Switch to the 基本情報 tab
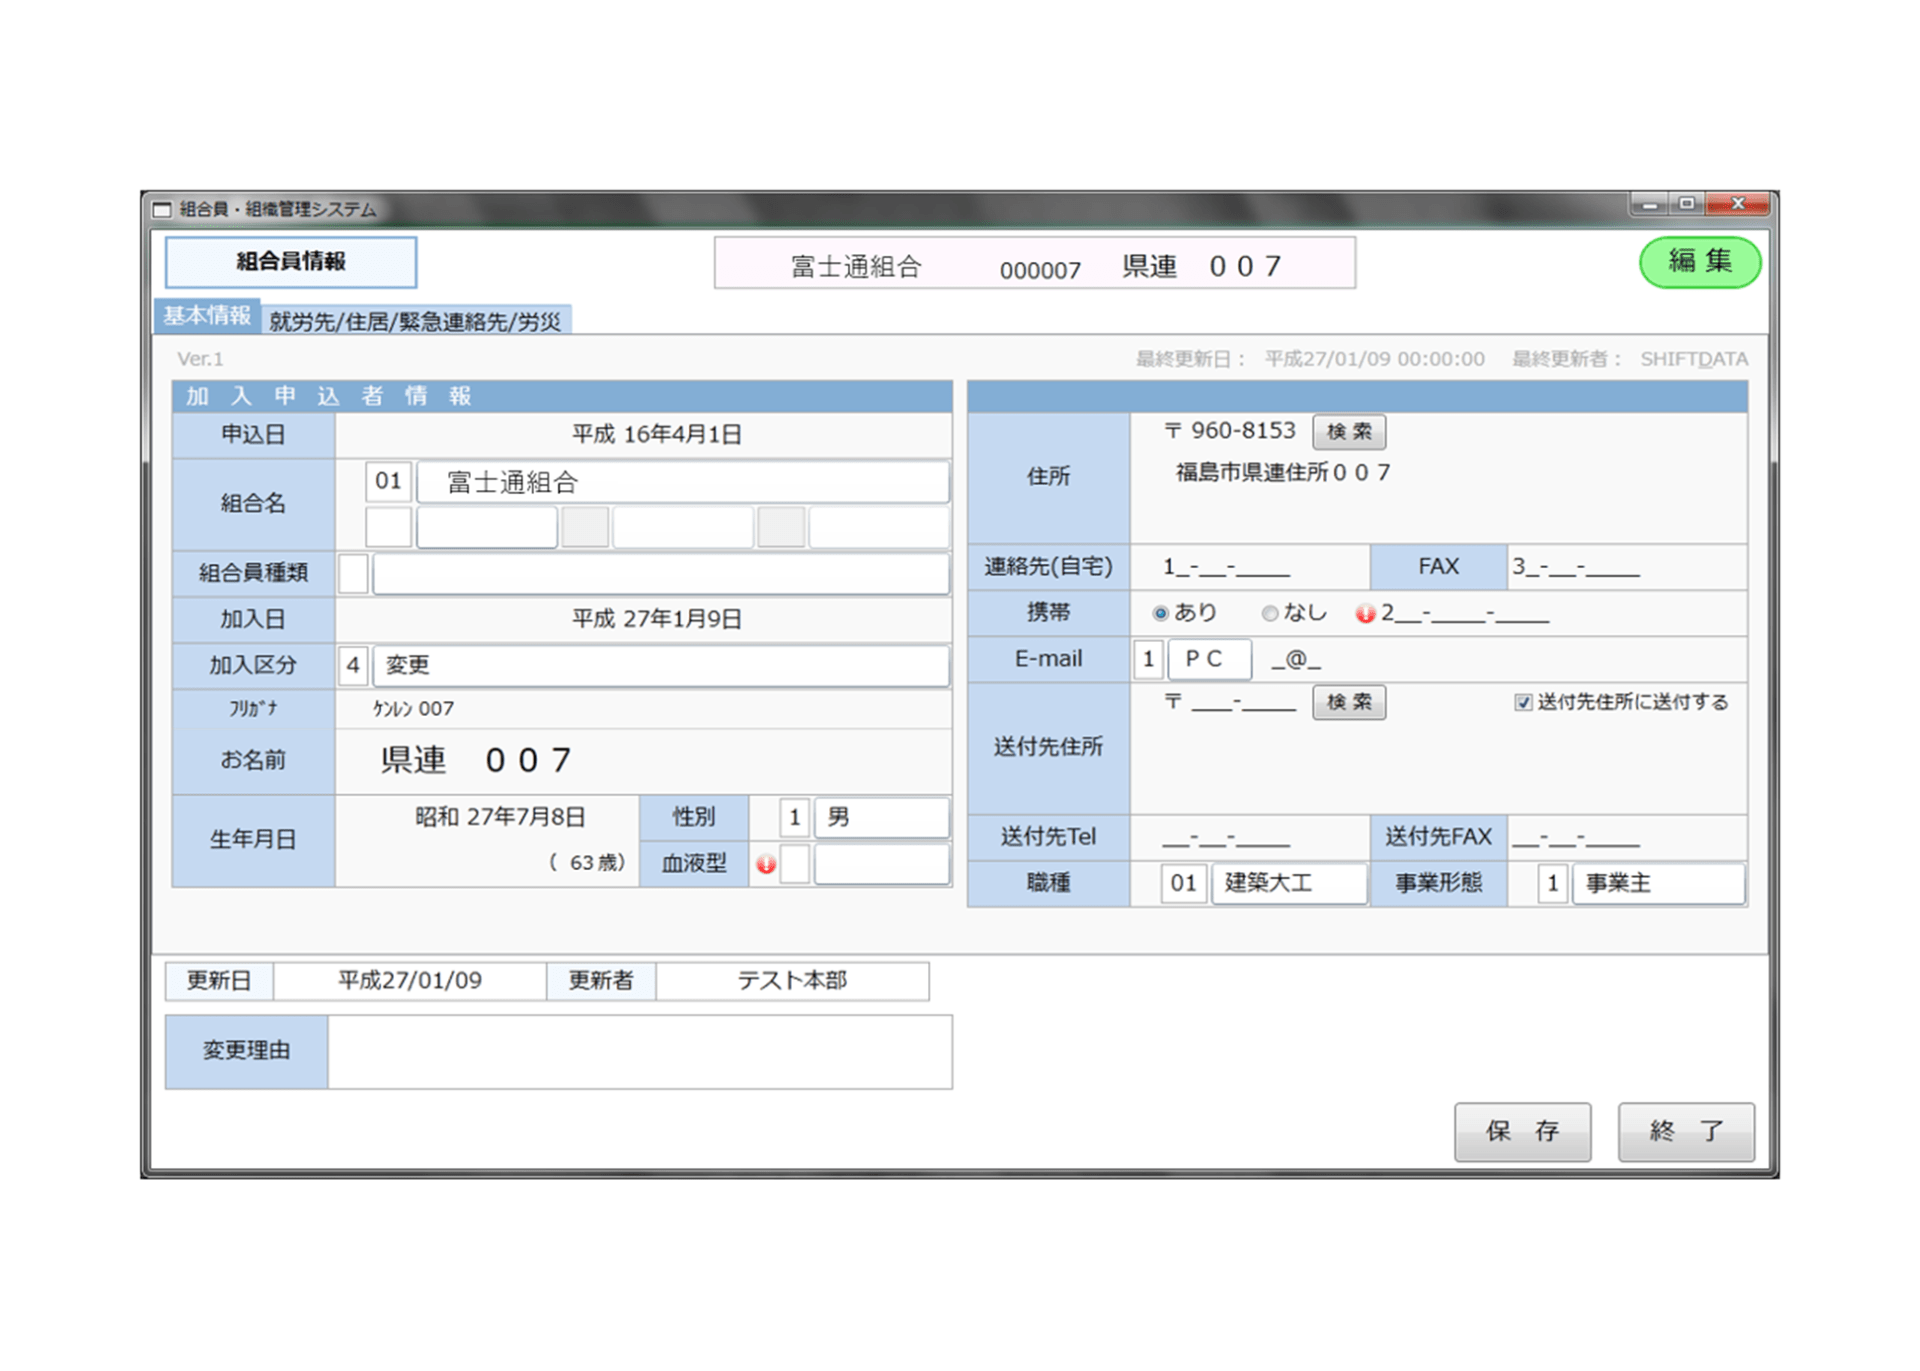This screenshot has width=1920, height=1371. (x=207, y=316)
